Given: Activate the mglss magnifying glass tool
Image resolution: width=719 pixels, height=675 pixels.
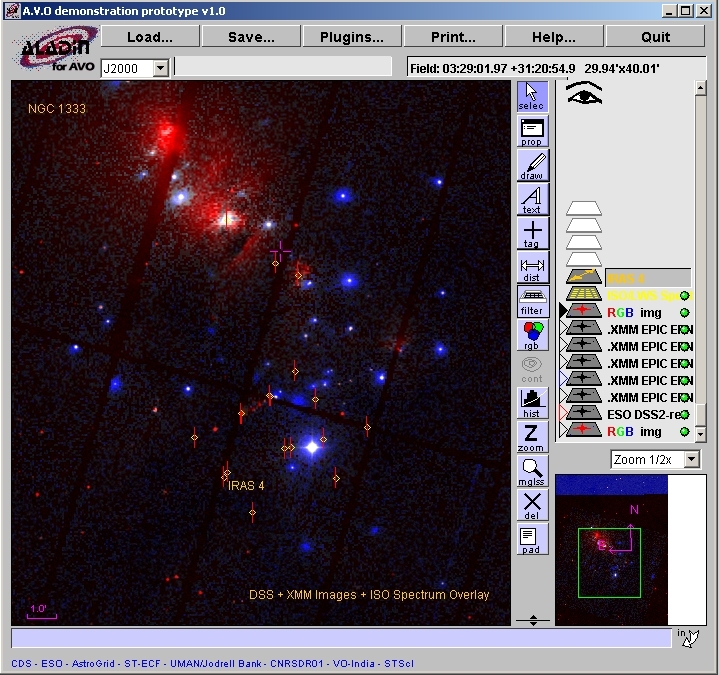Looking at the screenshot, I should tap(531, 471).
